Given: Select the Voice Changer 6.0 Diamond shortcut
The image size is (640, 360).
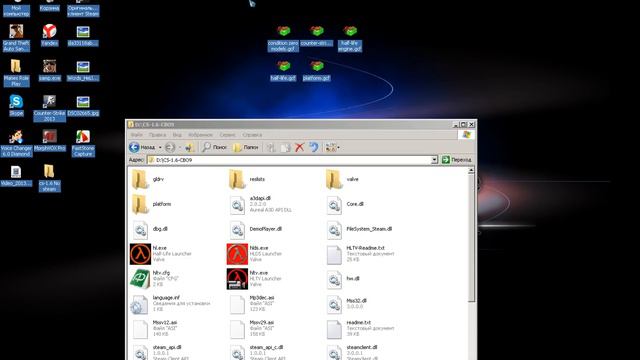Looking at the screenshot, I should 16,143.
